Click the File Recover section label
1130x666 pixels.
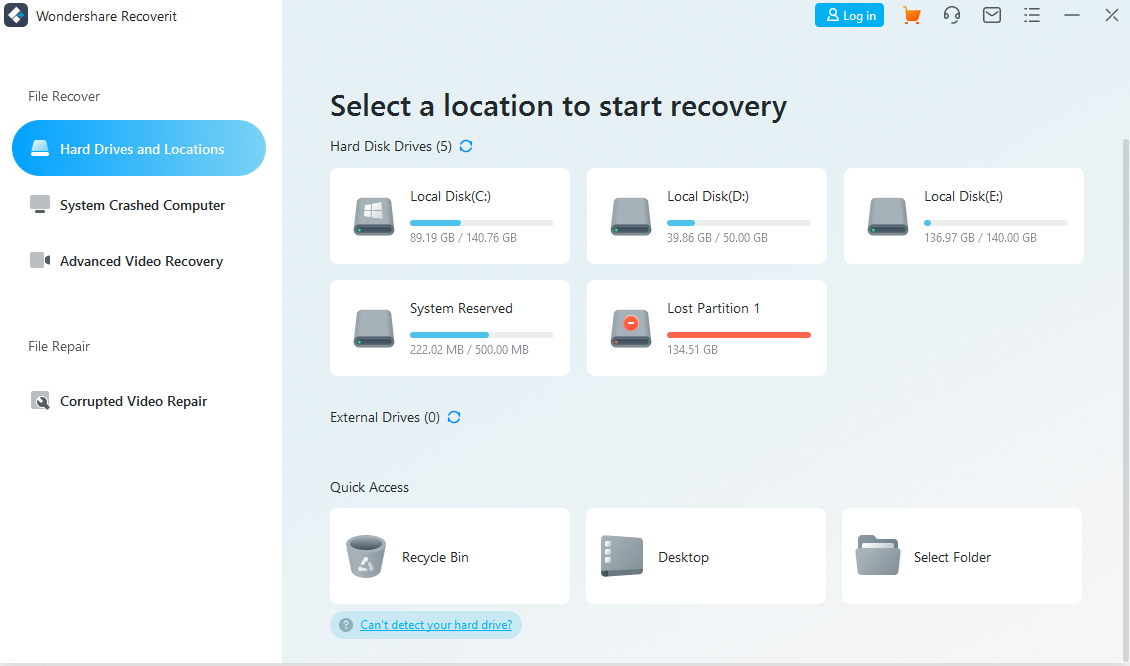[64, 97]
